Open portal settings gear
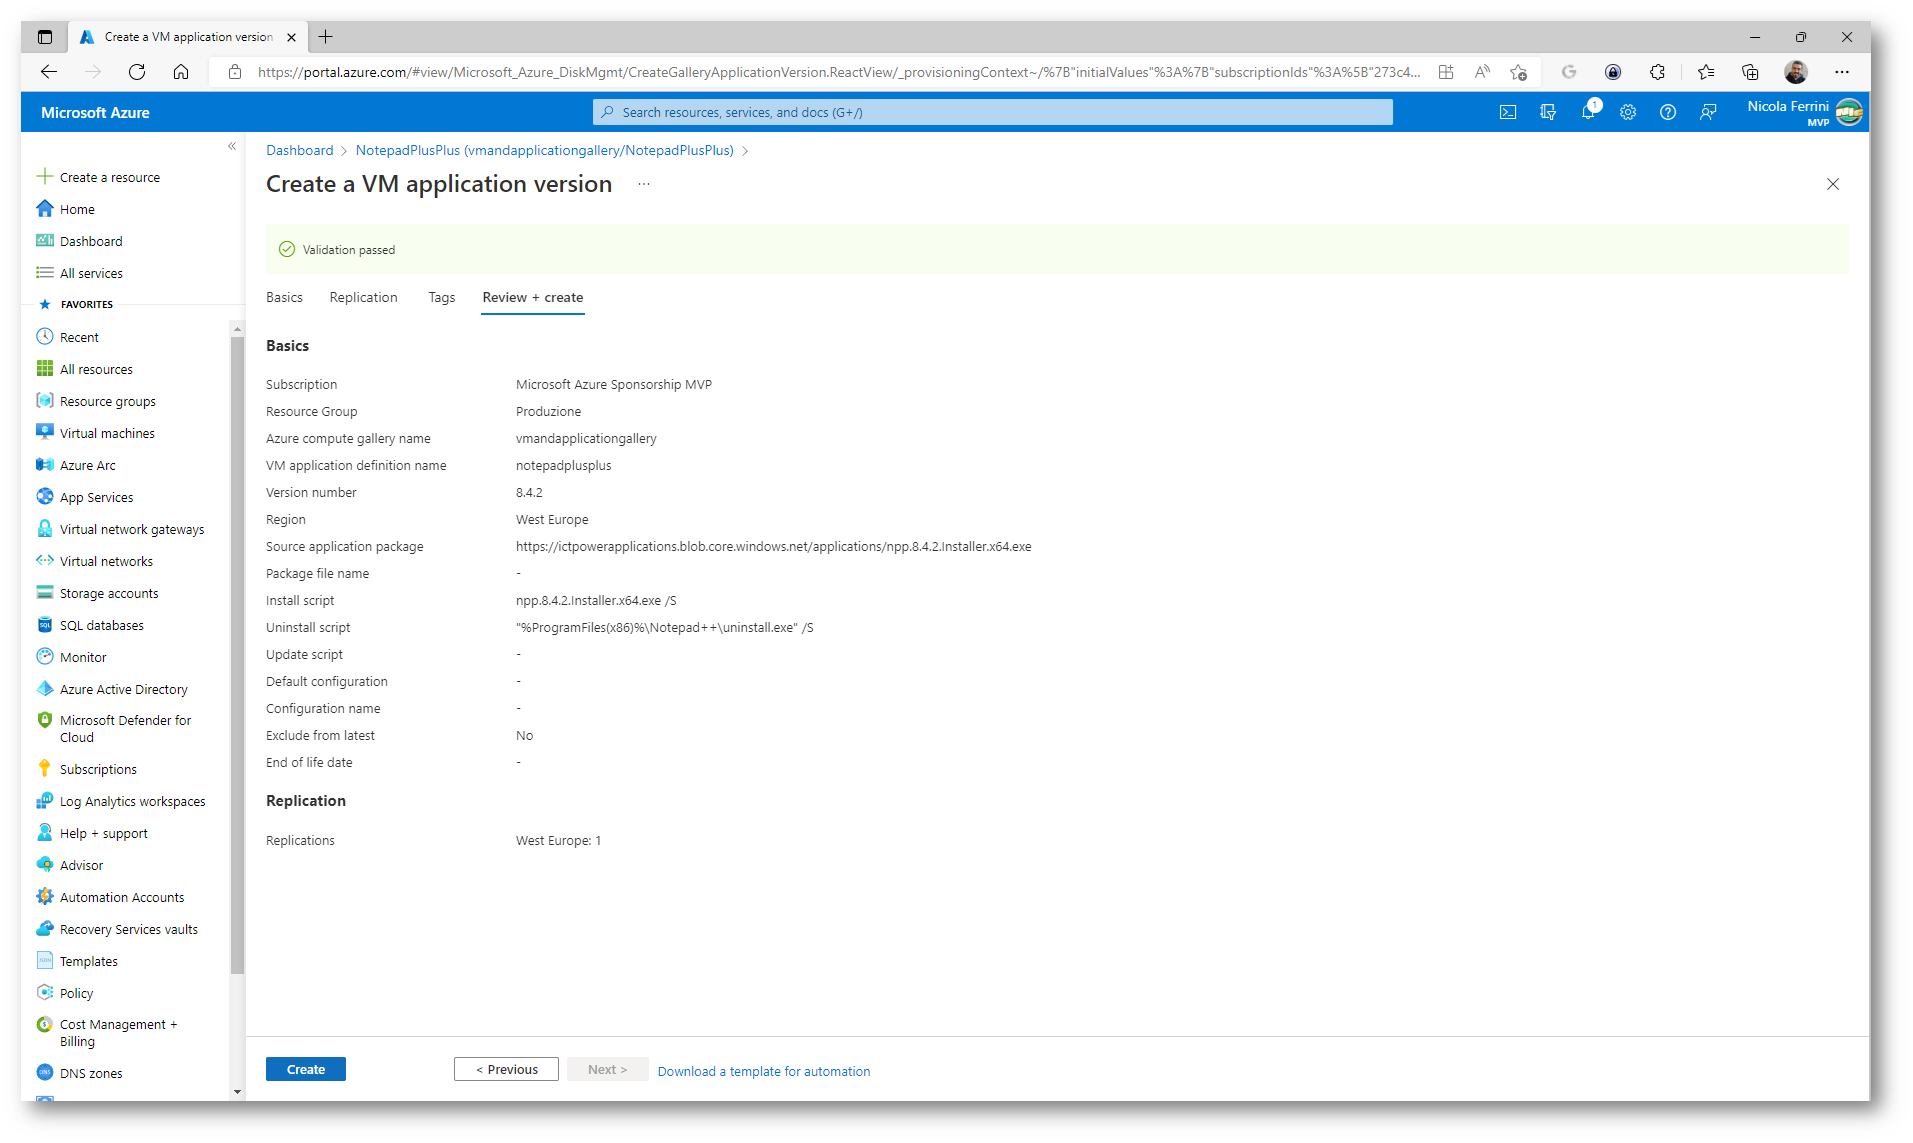Image resolution: width=1913 pixels, height=1143 pixels. point(1628,112)
